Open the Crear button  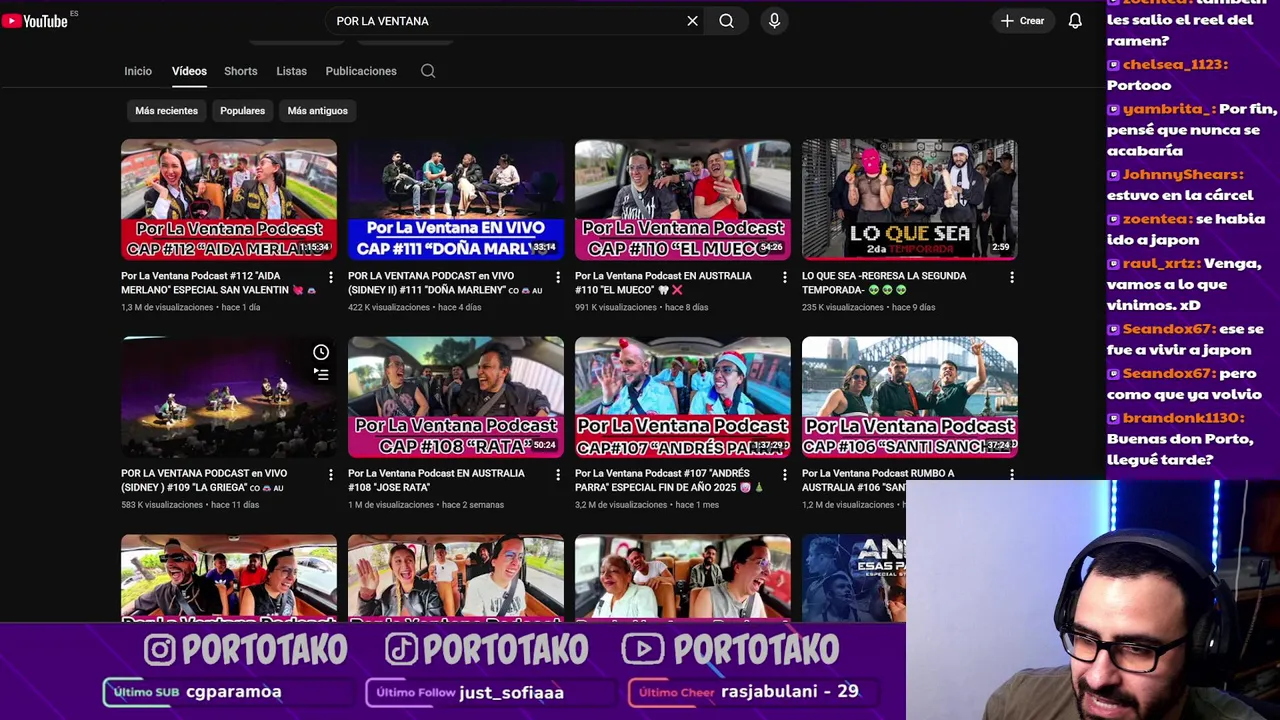[1022, 21]
